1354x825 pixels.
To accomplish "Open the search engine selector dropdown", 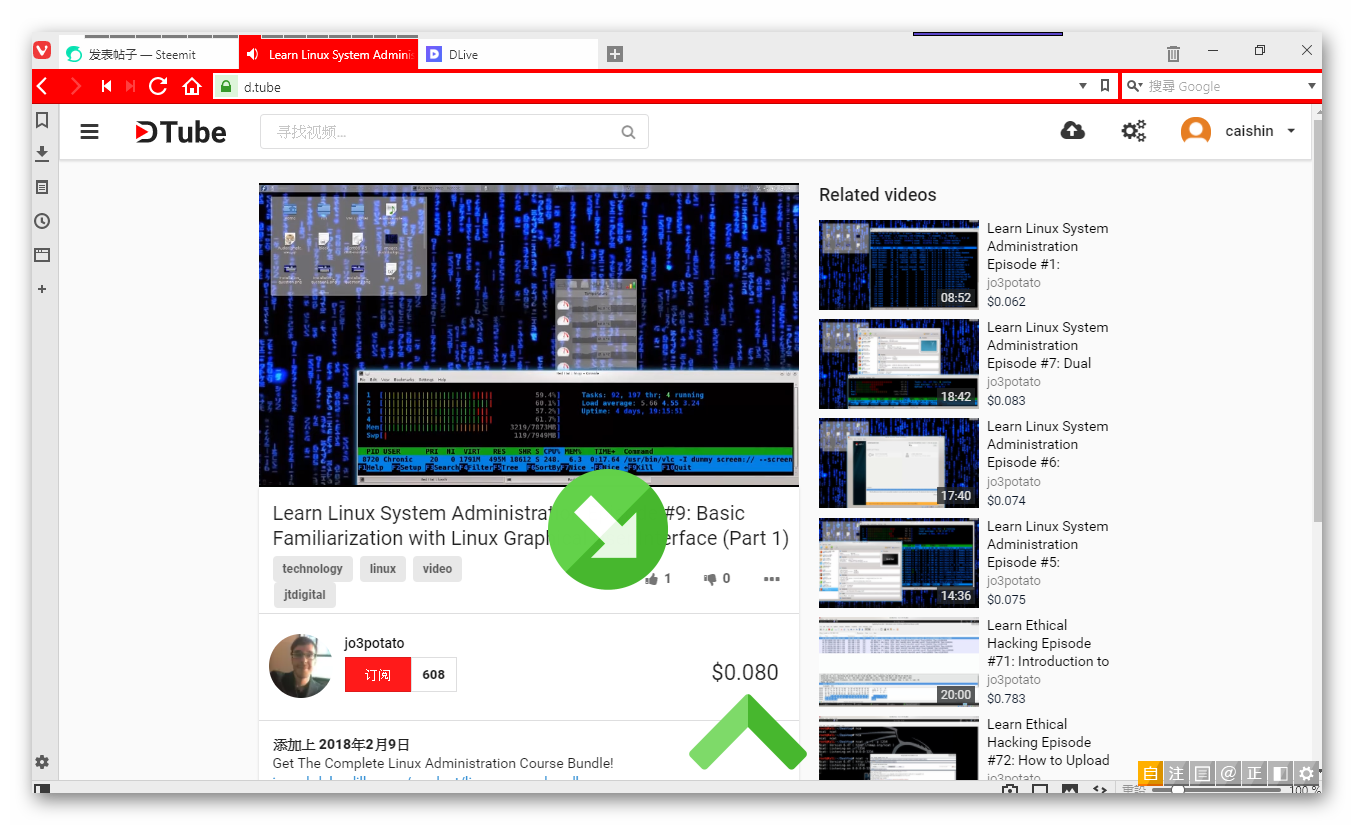I will pos(1134,87).
